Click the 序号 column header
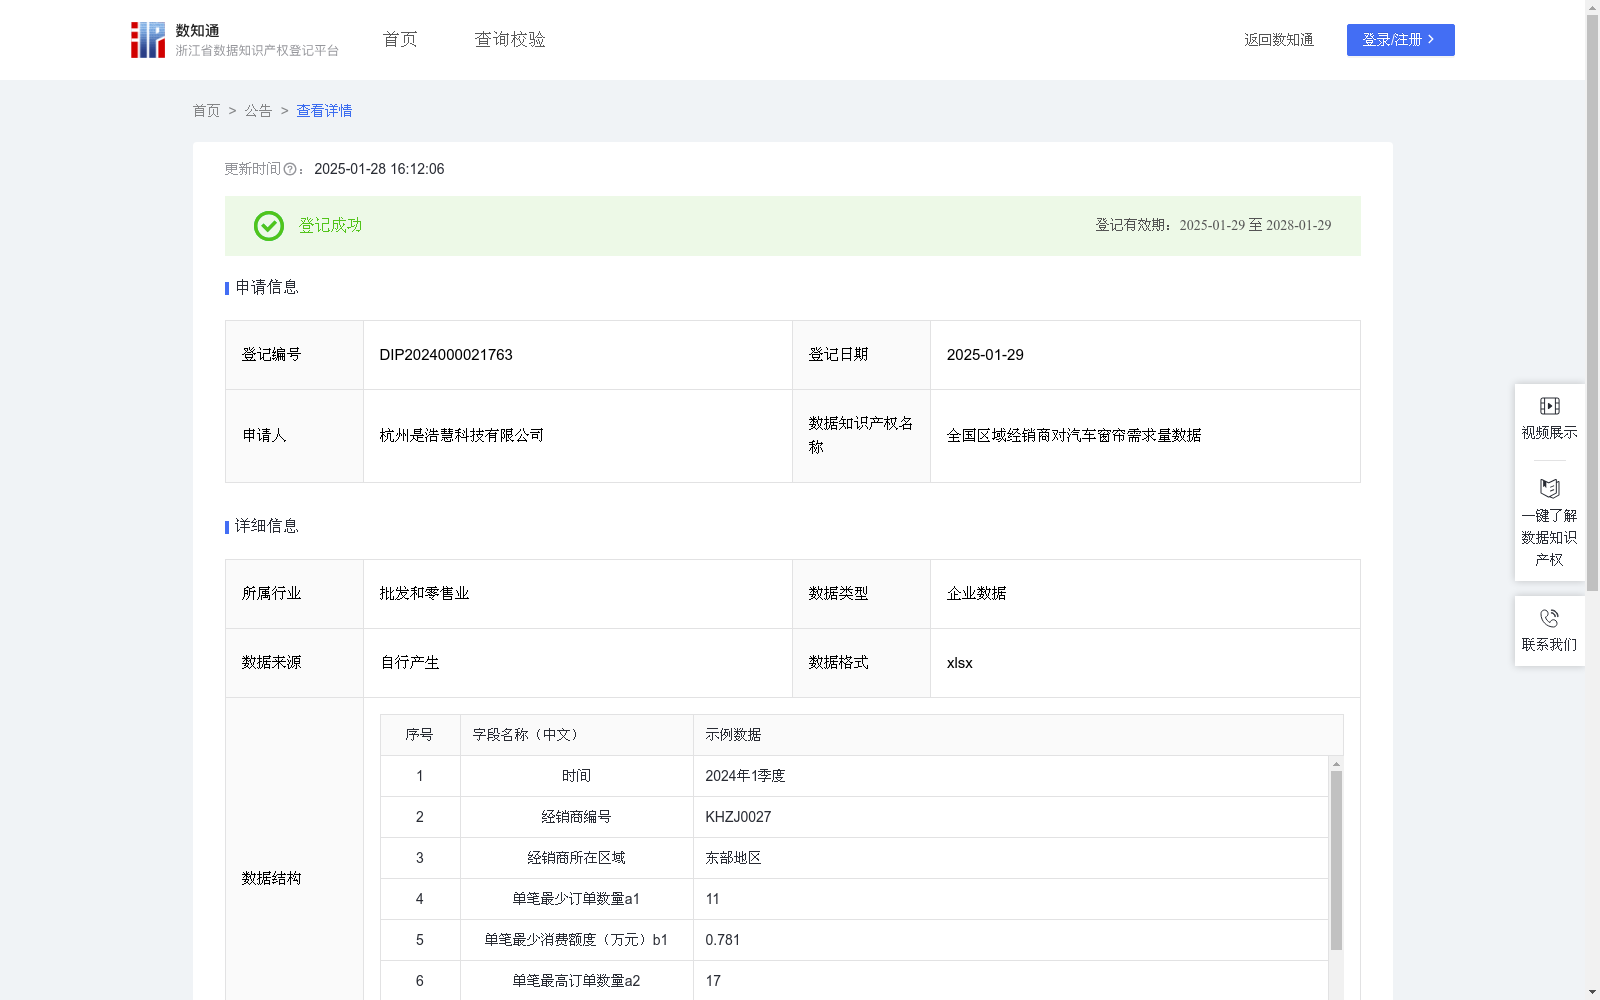The height and width of the screenshot is (1000, 1600). click(419, 735)
